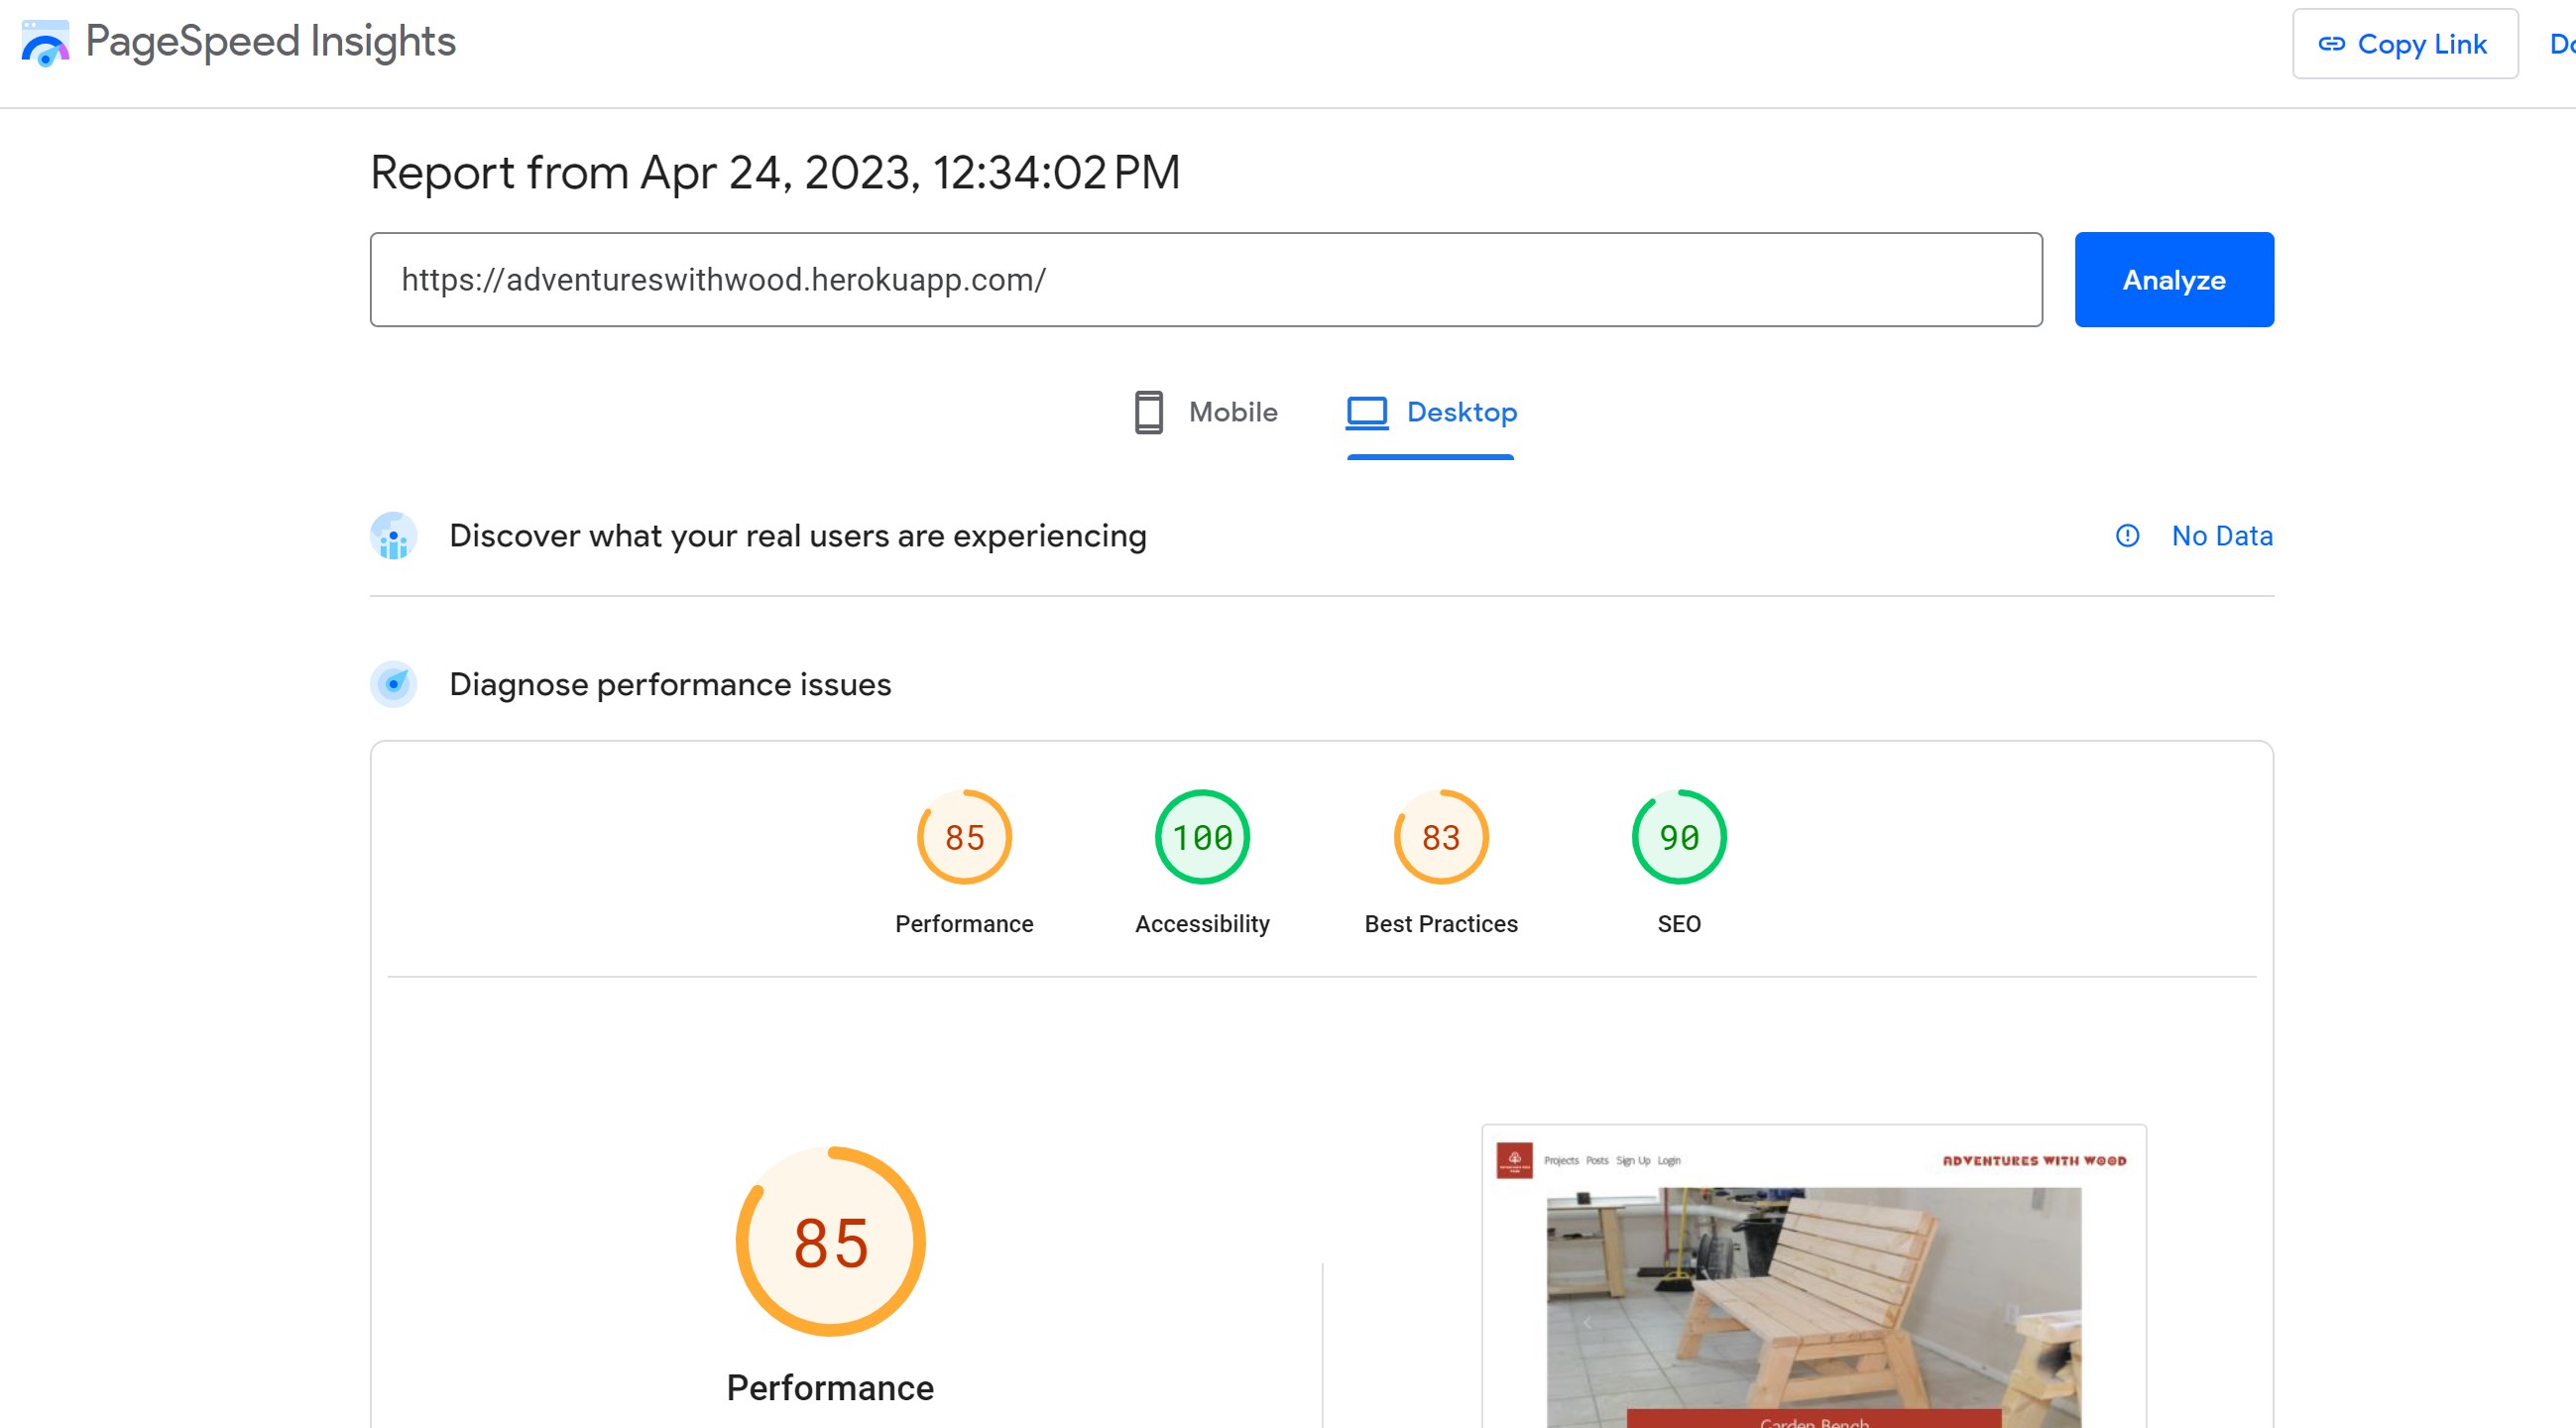Click the PageSpeed Insights title text

click(x=270, y=42)
